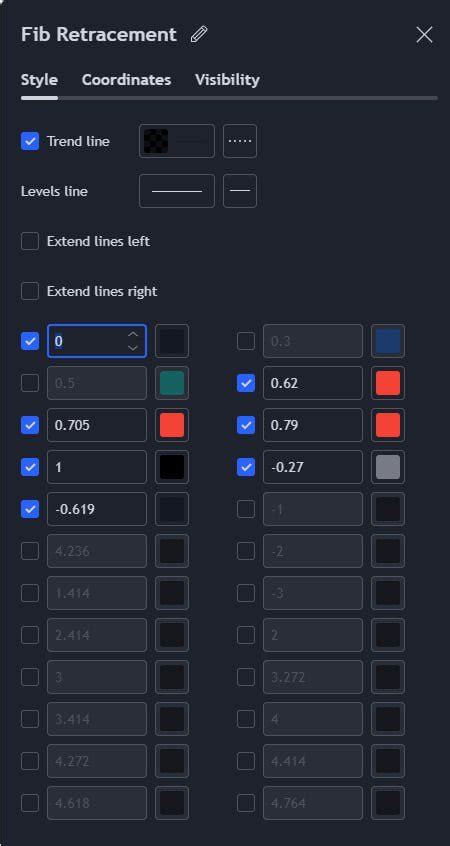Image resolution: width=450 pixels, height=846 pixels.
Task: Click the up arrow on the 0 level field
Action: [133, 335]
